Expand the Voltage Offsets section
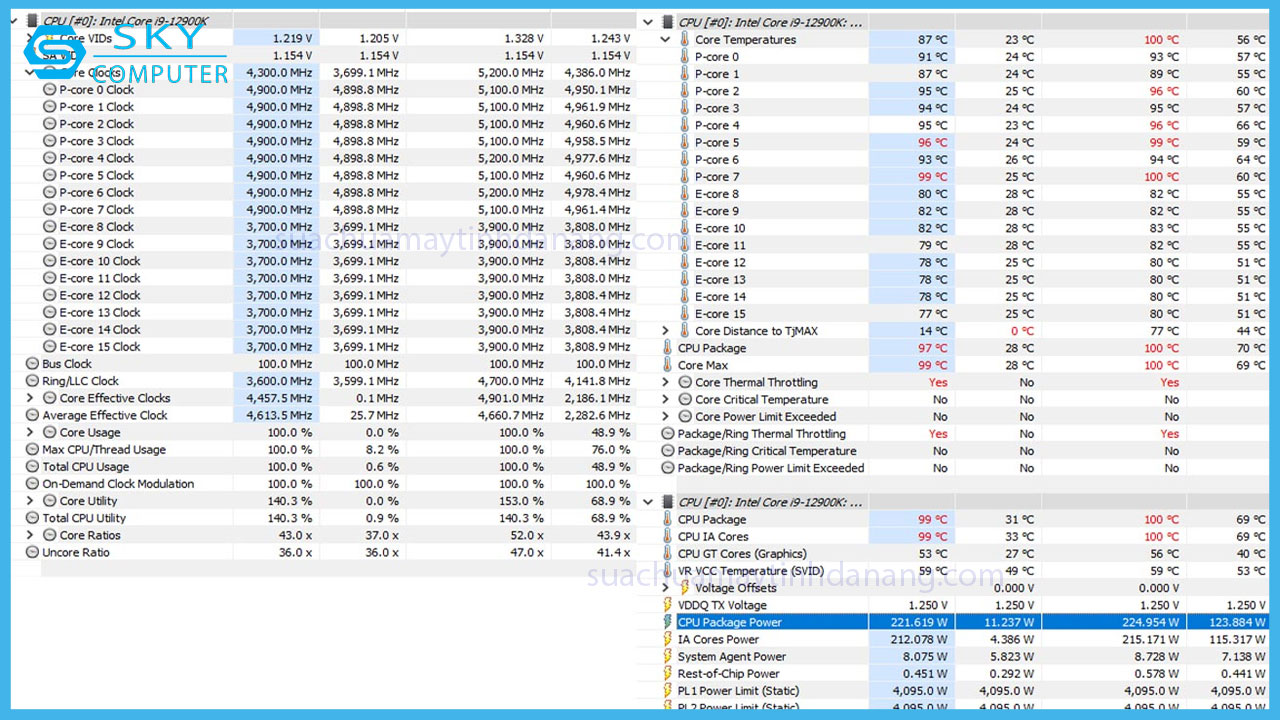Viewport: 1280px width, 720px height. pos(668,587)
